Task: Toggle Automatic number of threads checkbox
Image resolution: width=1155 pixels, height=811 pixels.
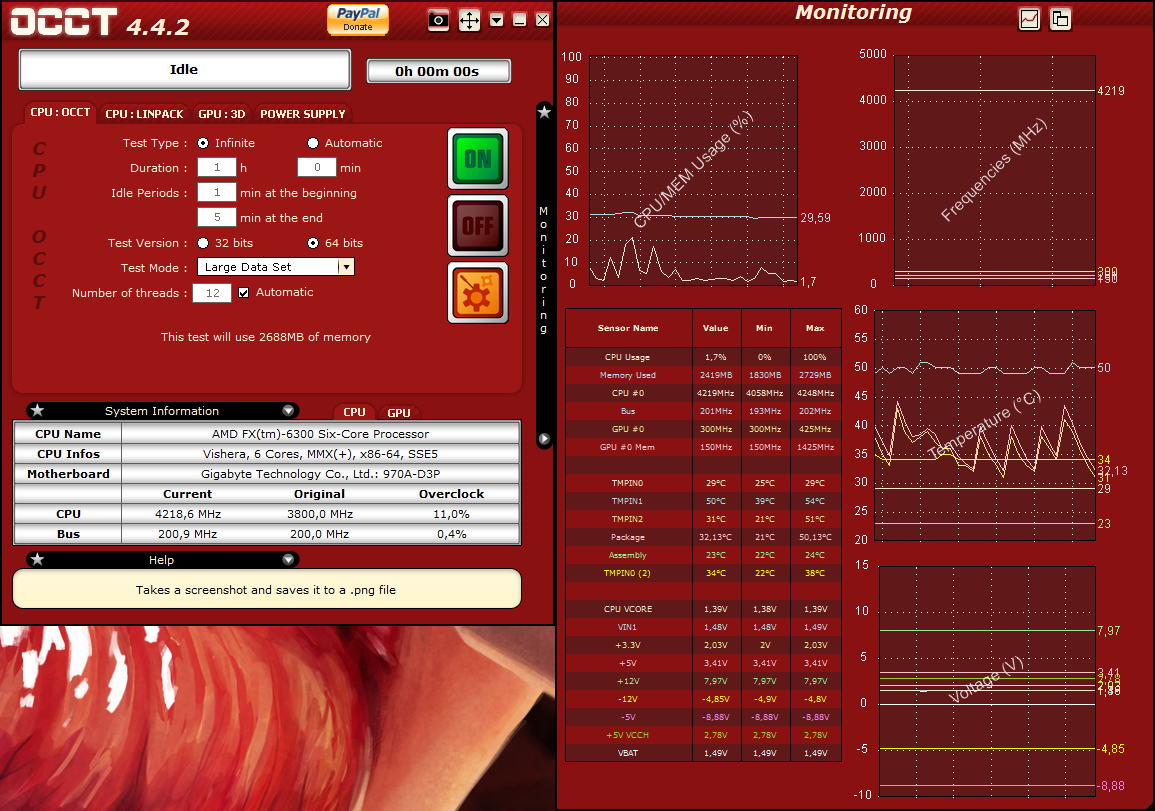Action: coord(243,292)
